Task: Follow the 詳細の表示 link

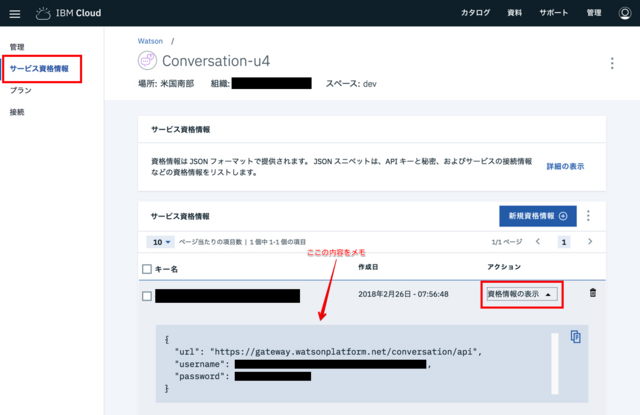Action: (x=565, y=166)
